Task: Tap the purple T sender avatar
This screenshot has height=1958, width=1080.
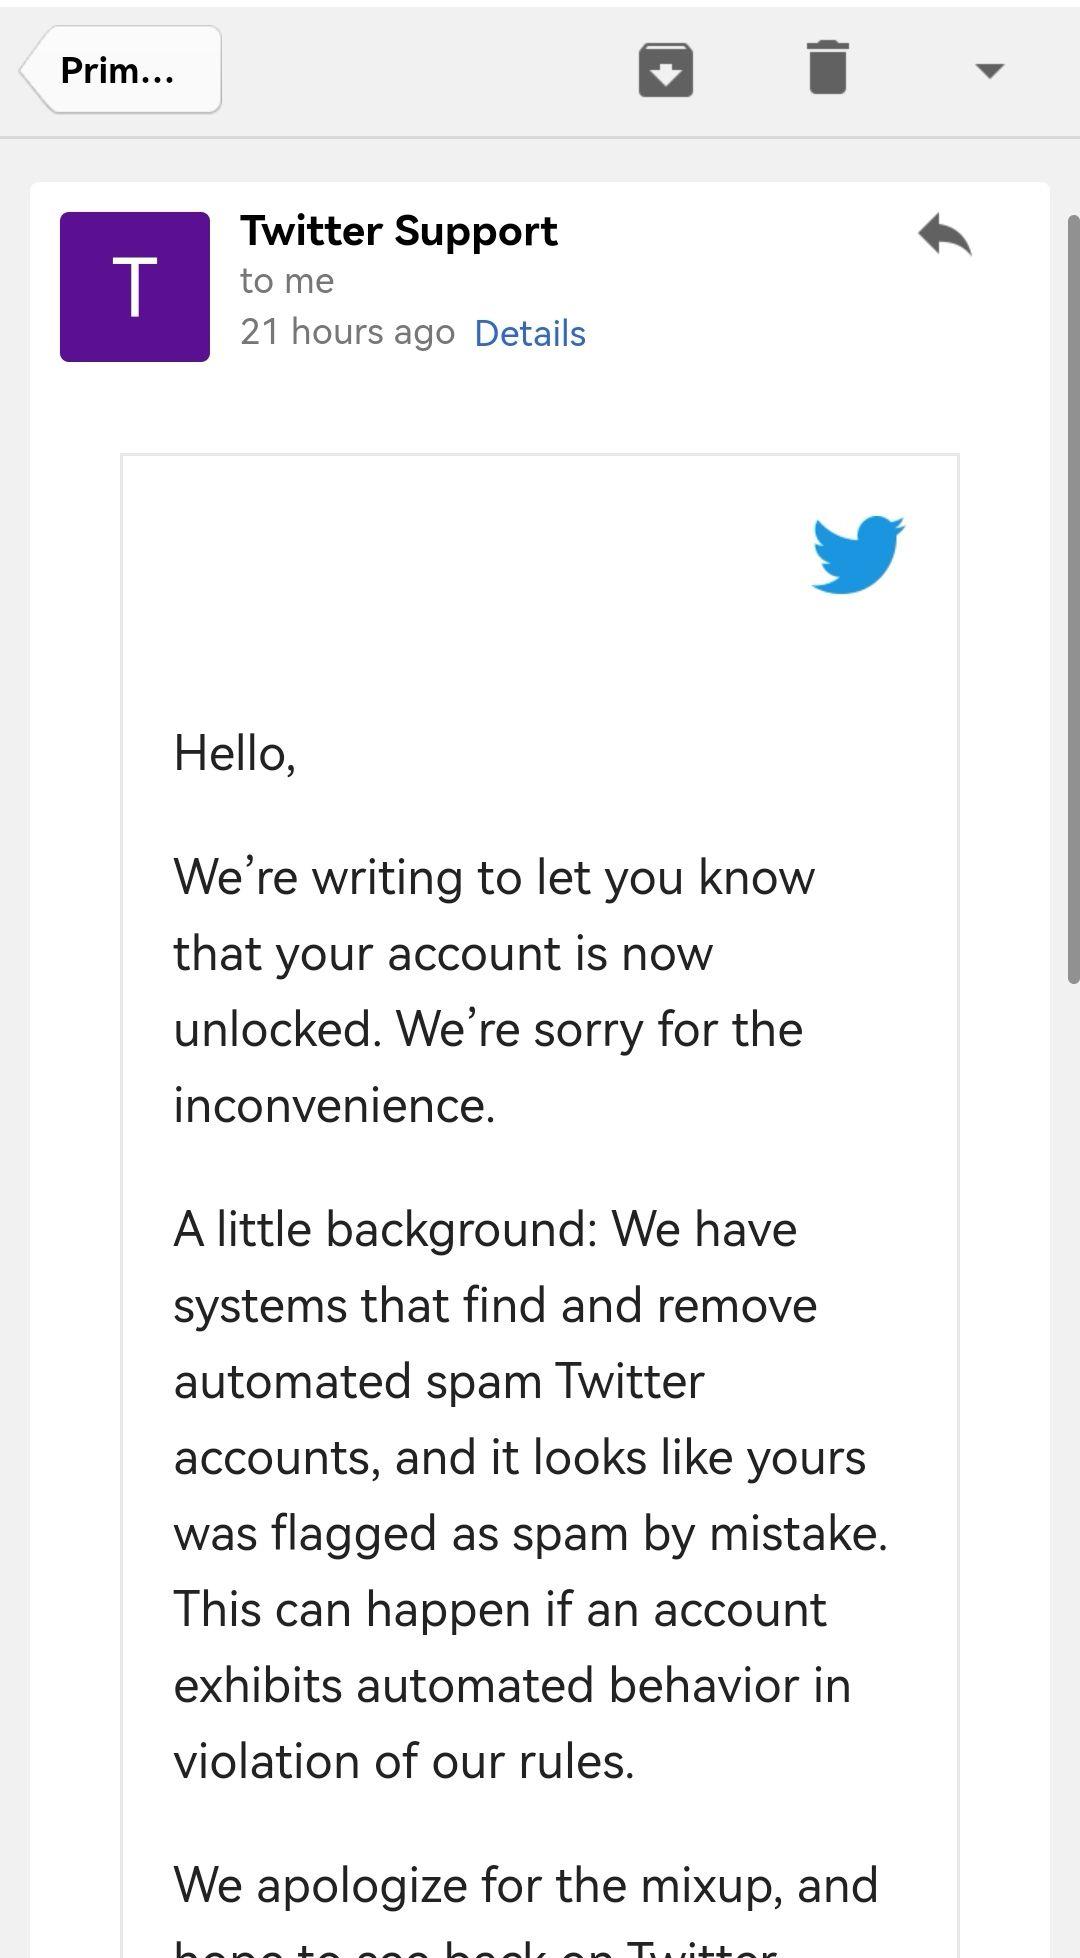Action: point(135,287)
